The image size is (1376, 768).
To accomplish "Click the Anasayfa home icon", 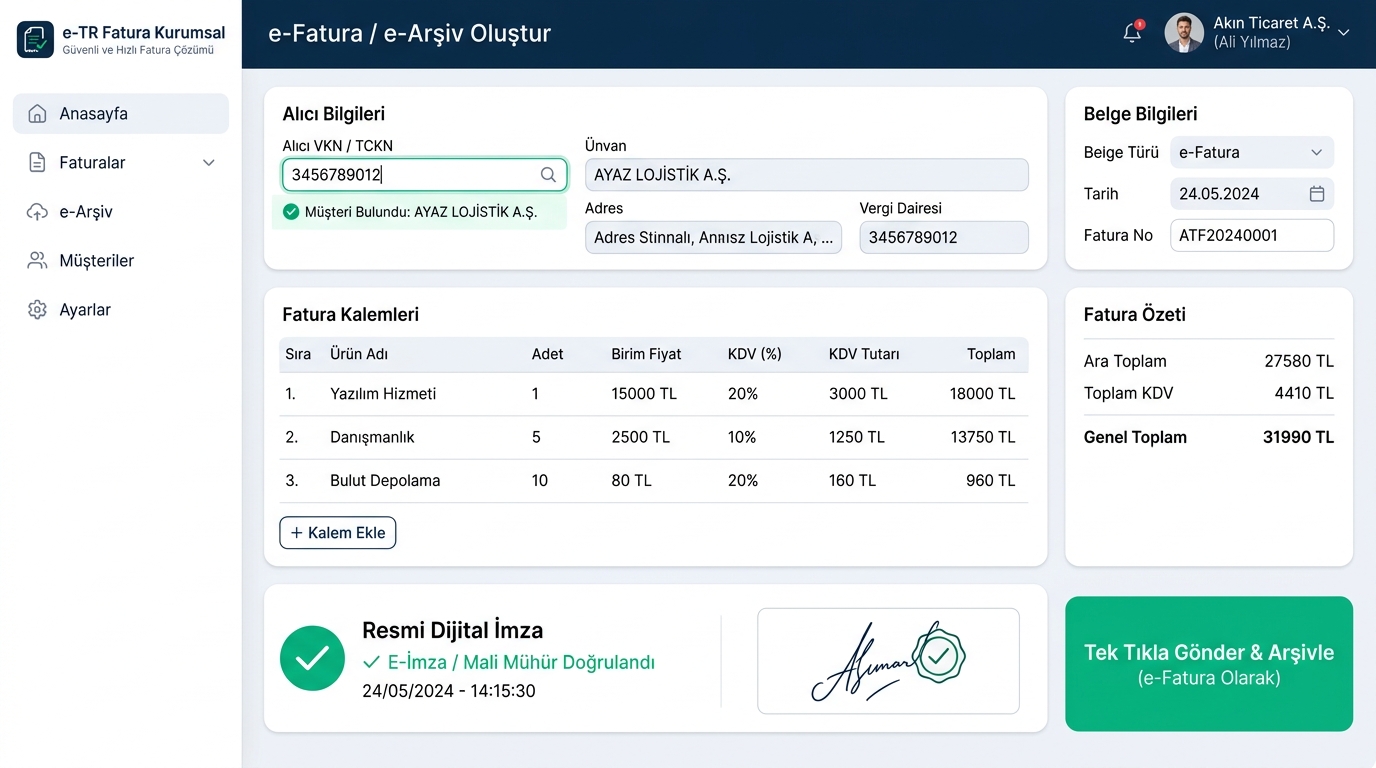I will [37, 113].
